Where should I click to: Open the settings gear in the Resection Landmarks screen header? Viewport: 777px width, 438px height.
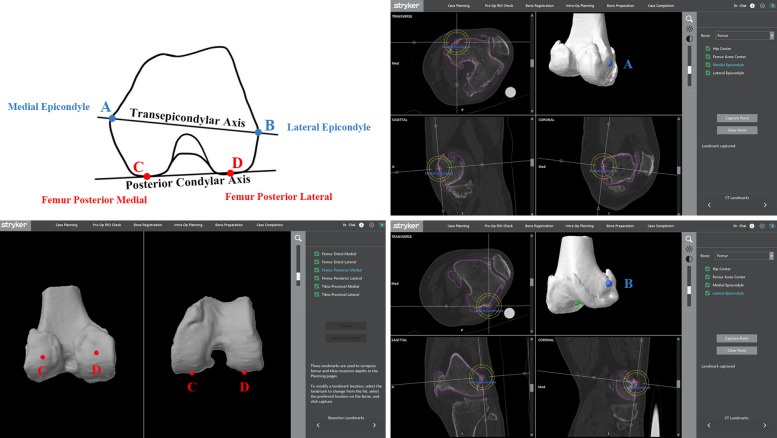click(372, 225)
